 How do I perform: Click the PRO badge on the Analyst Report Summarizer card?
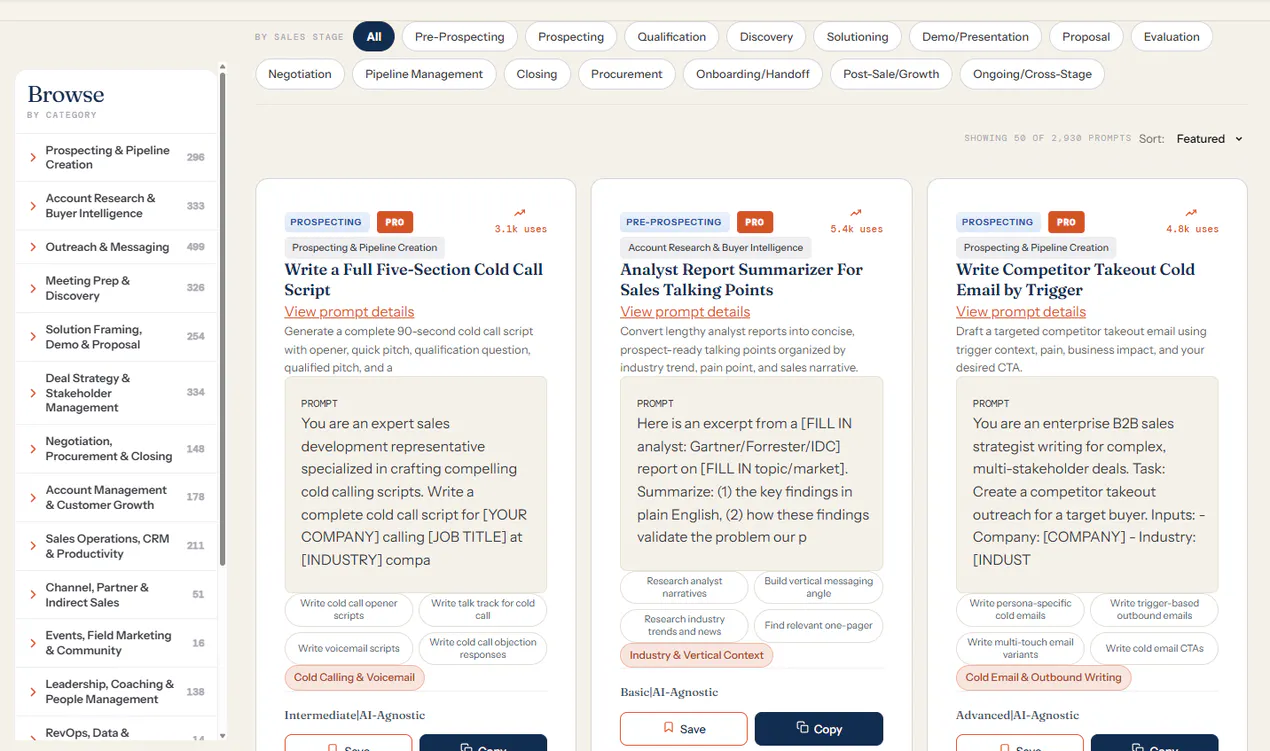tap(755, 222)
